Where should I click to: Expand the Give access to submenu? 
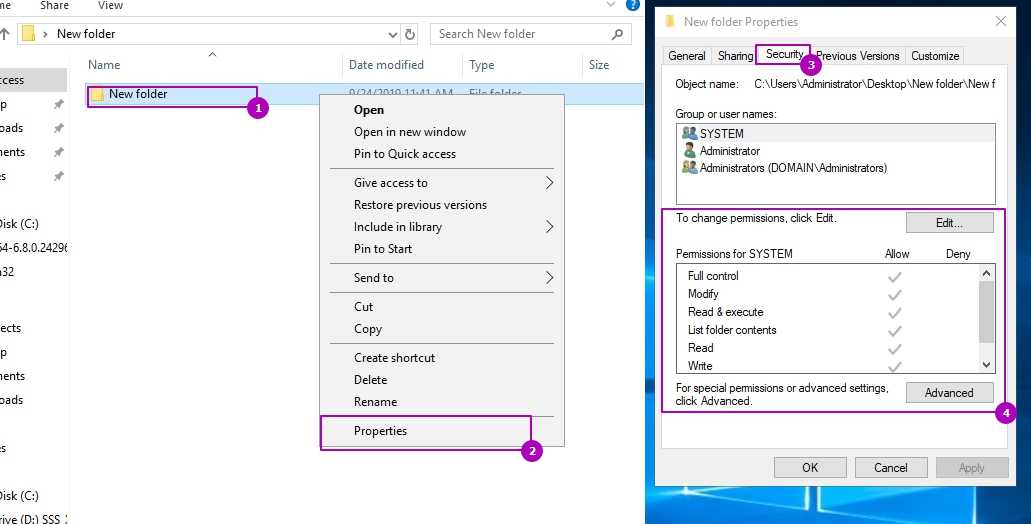(549, 183)
